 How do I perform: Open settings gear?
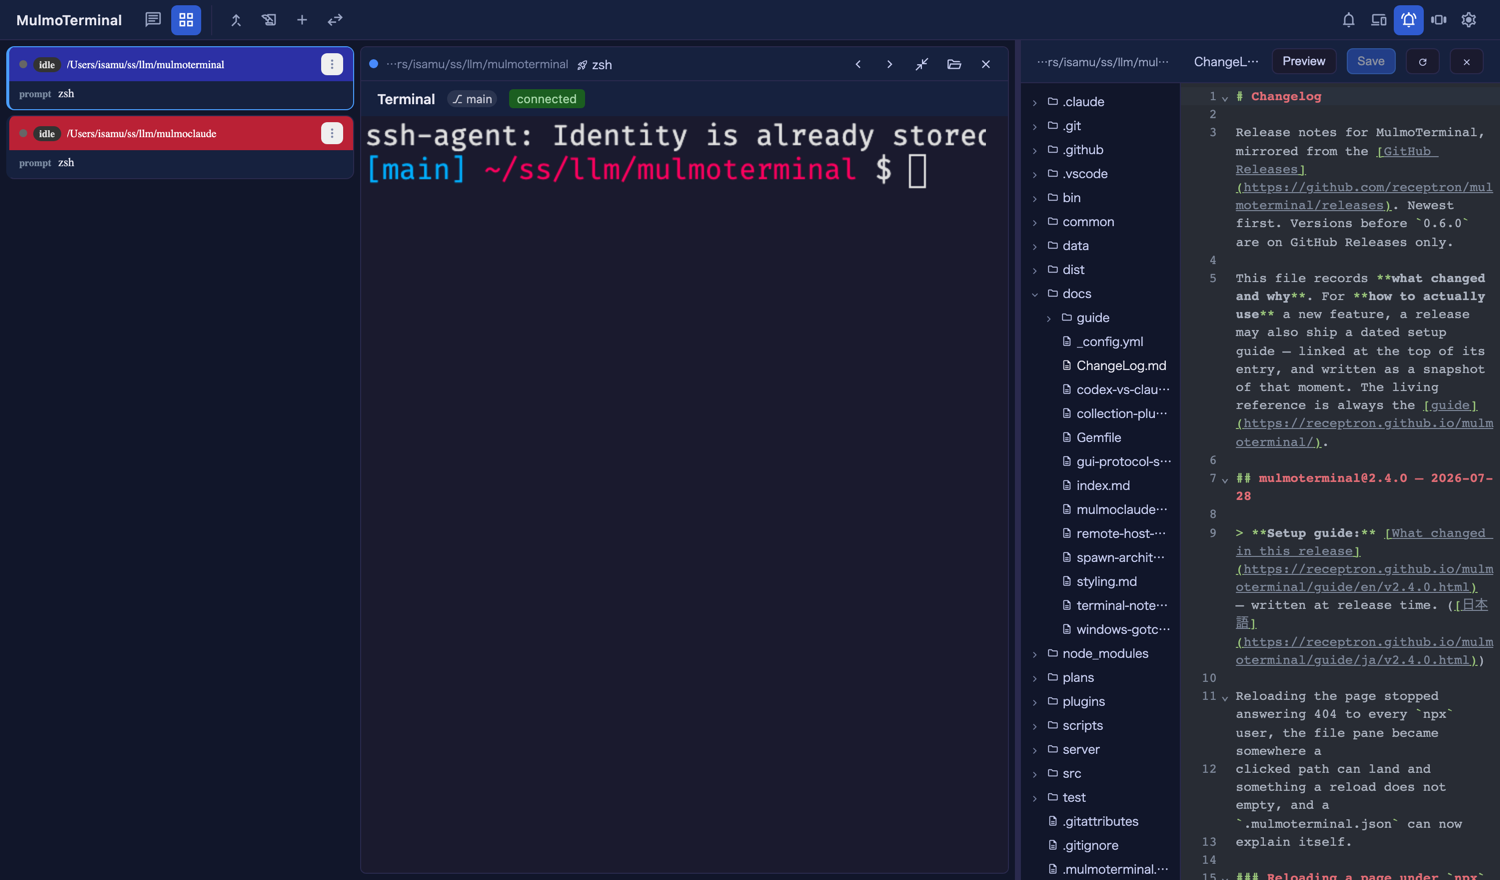click(1469, 20)
